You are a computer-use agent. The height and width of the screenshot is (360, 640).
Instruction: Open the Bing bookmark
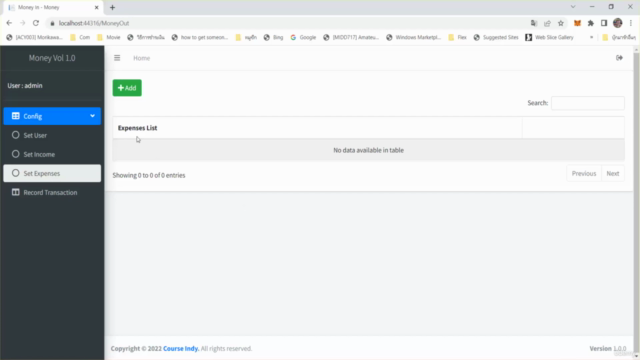pyautogui.click(x=273, y=37)
